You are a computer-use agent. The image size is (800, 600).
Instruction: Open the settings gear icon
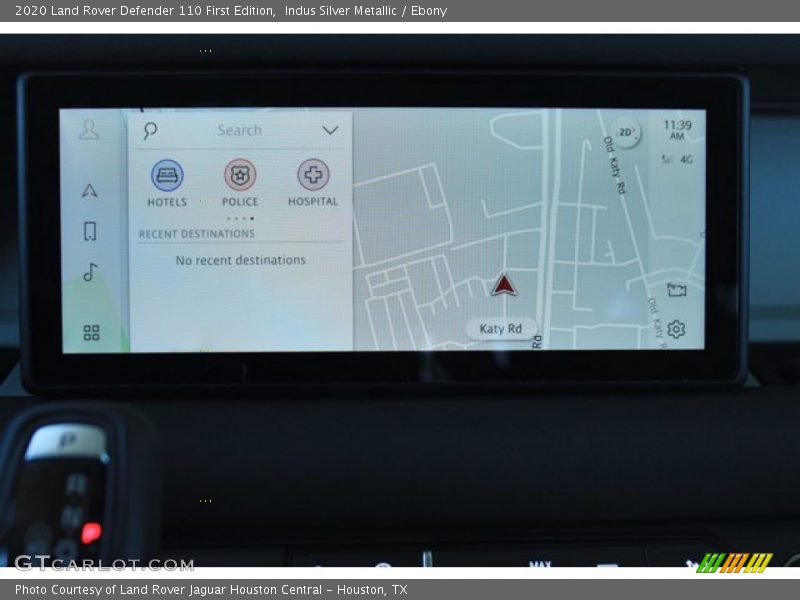[676, 329]
